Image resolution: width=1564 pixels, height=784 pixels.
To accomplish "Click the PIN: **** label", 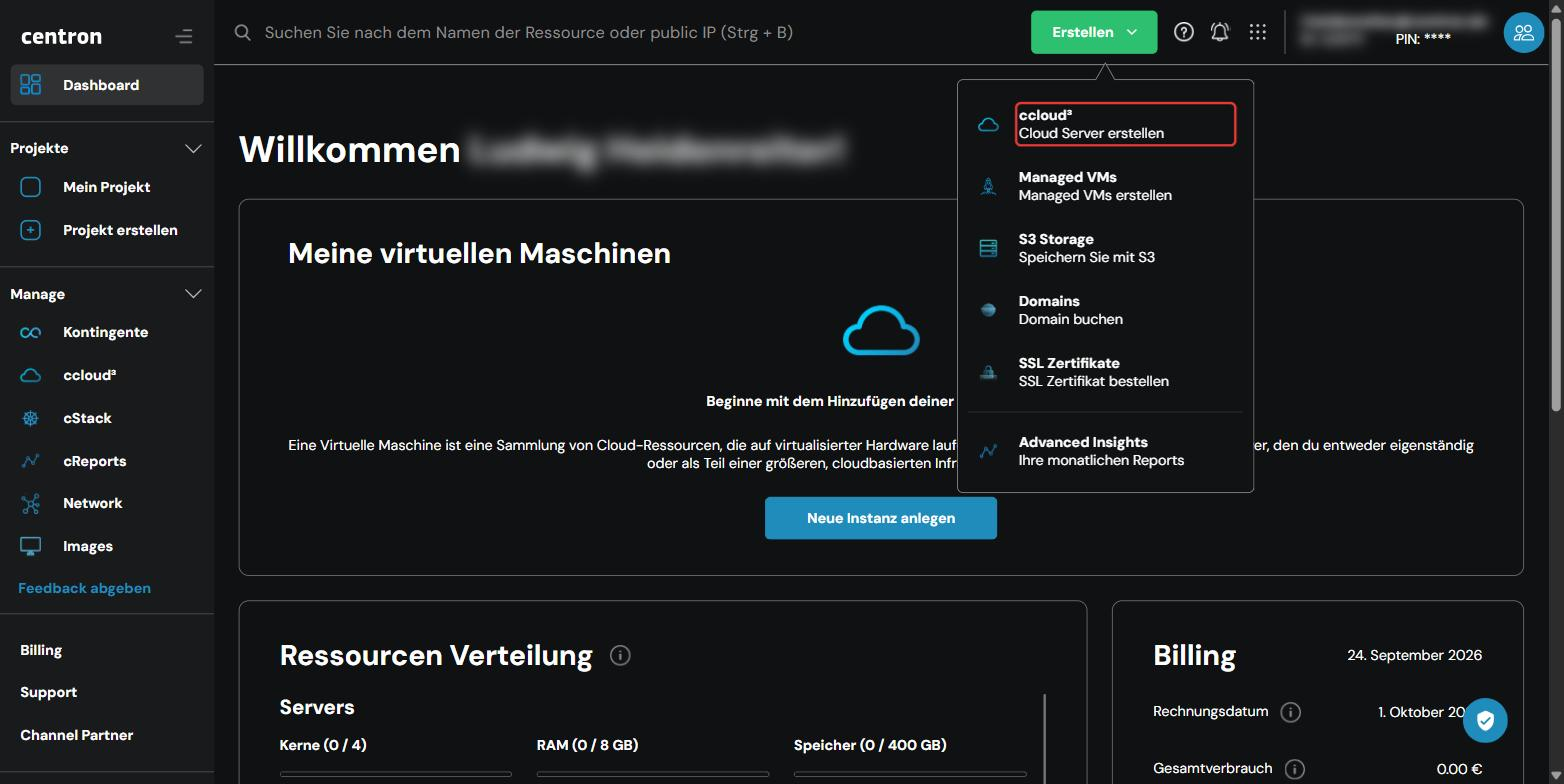I will point(1423,39).
